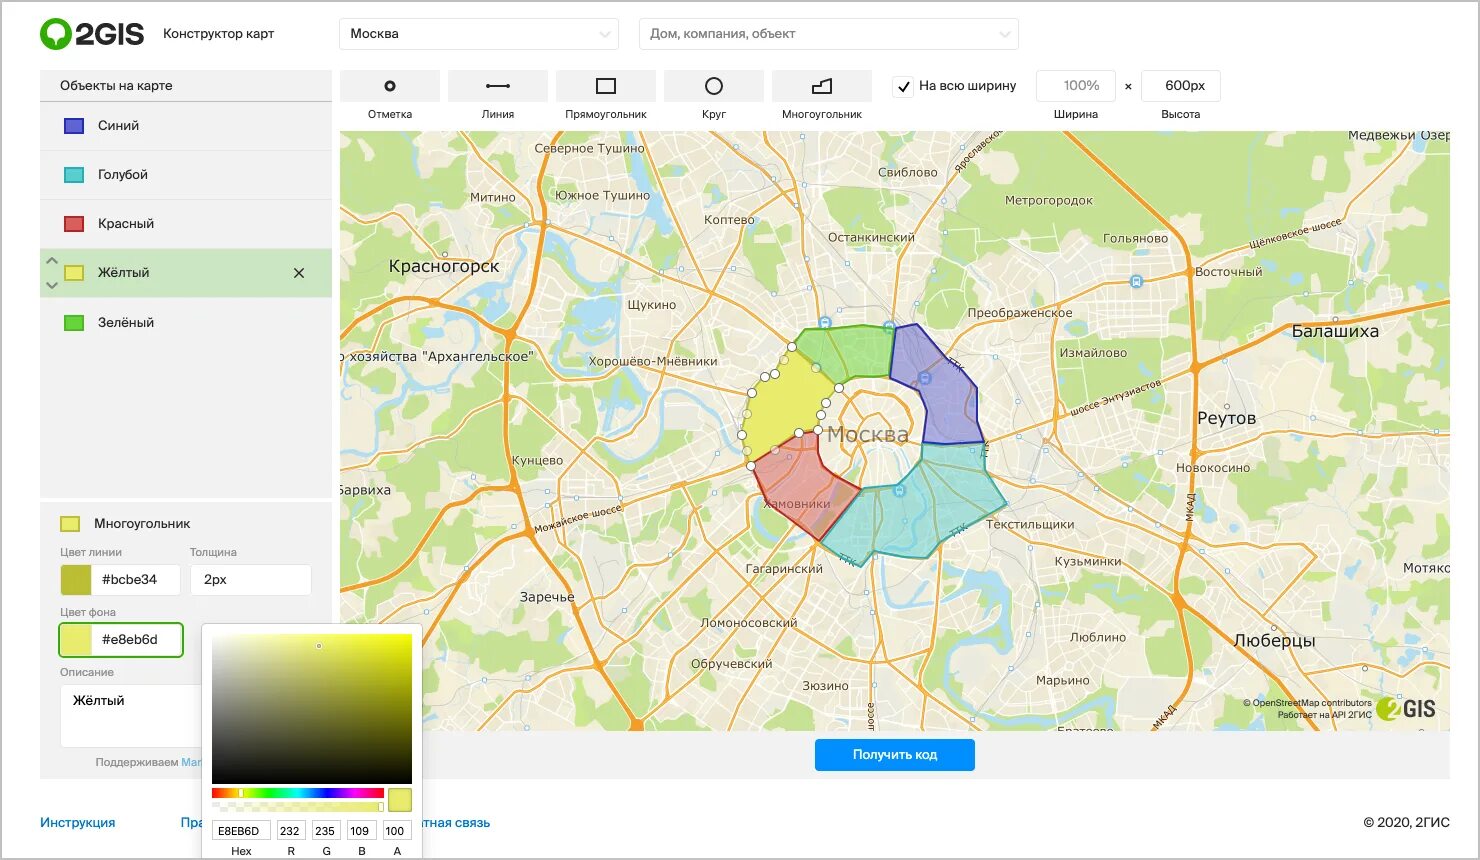Select the Прямоугольник rectangle tool
1480x860 pixels.
point(606,86)
